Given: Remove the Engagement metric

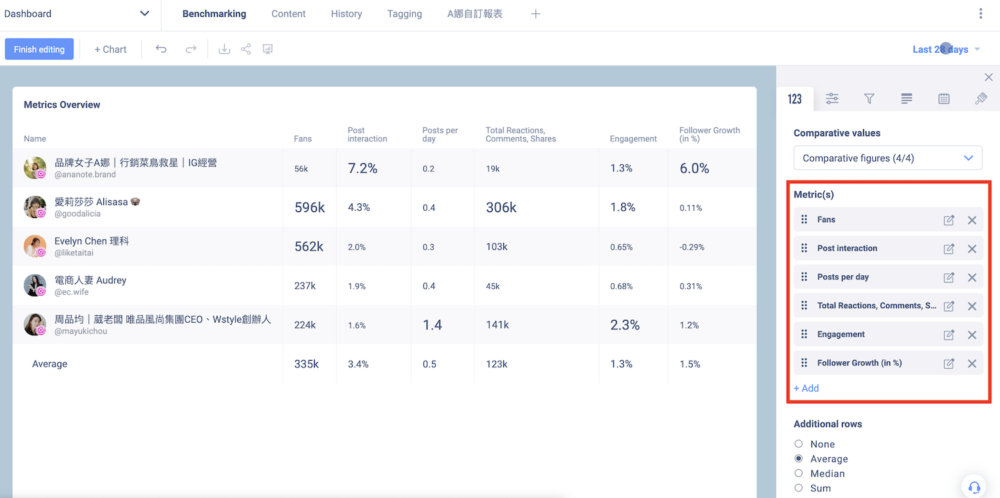Looking at the screenshot, I should coord(972,335).
